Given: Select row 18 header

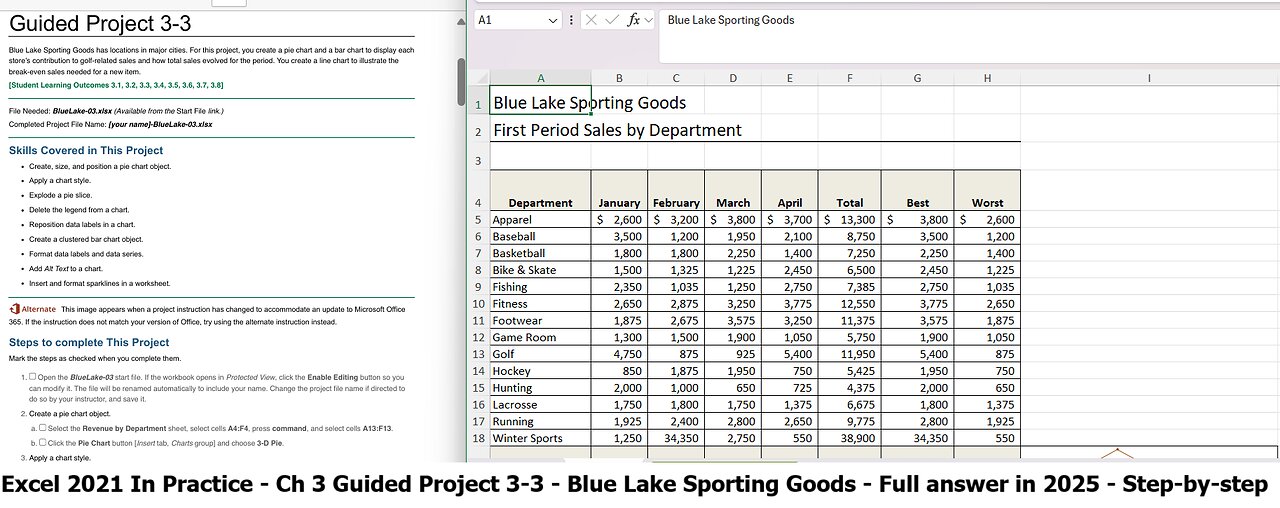Looking at the screenshot, I should click(479, 438).
